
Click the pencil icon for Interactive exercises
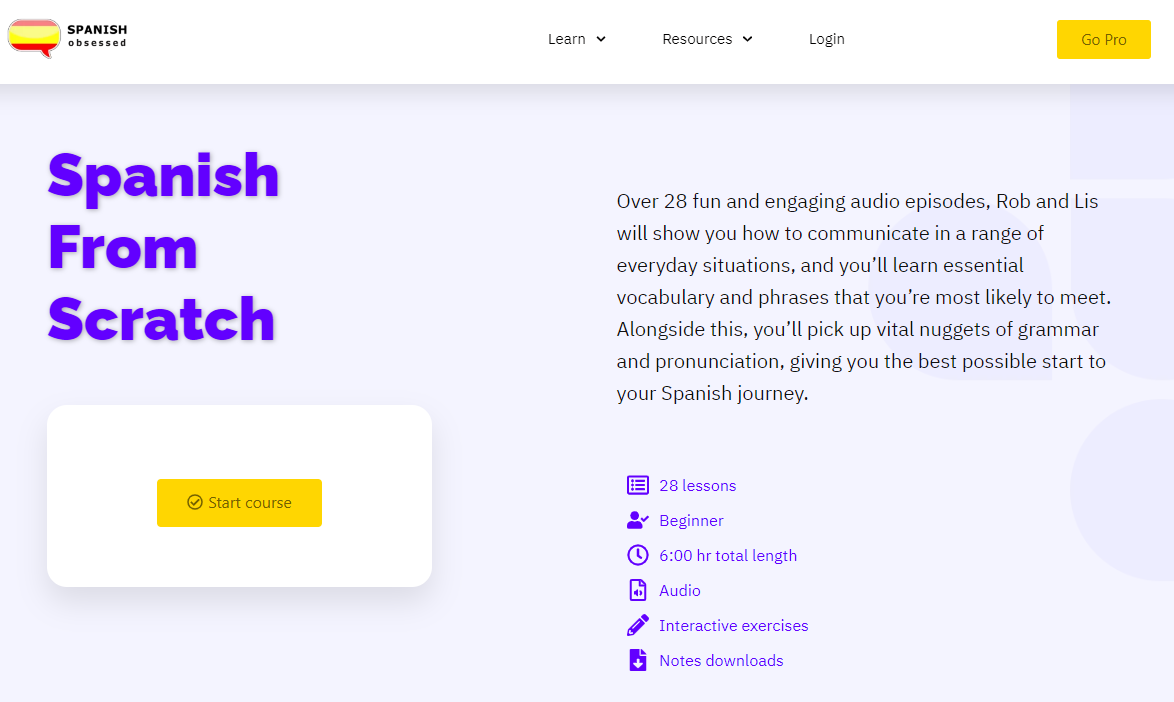pos(638,625)
